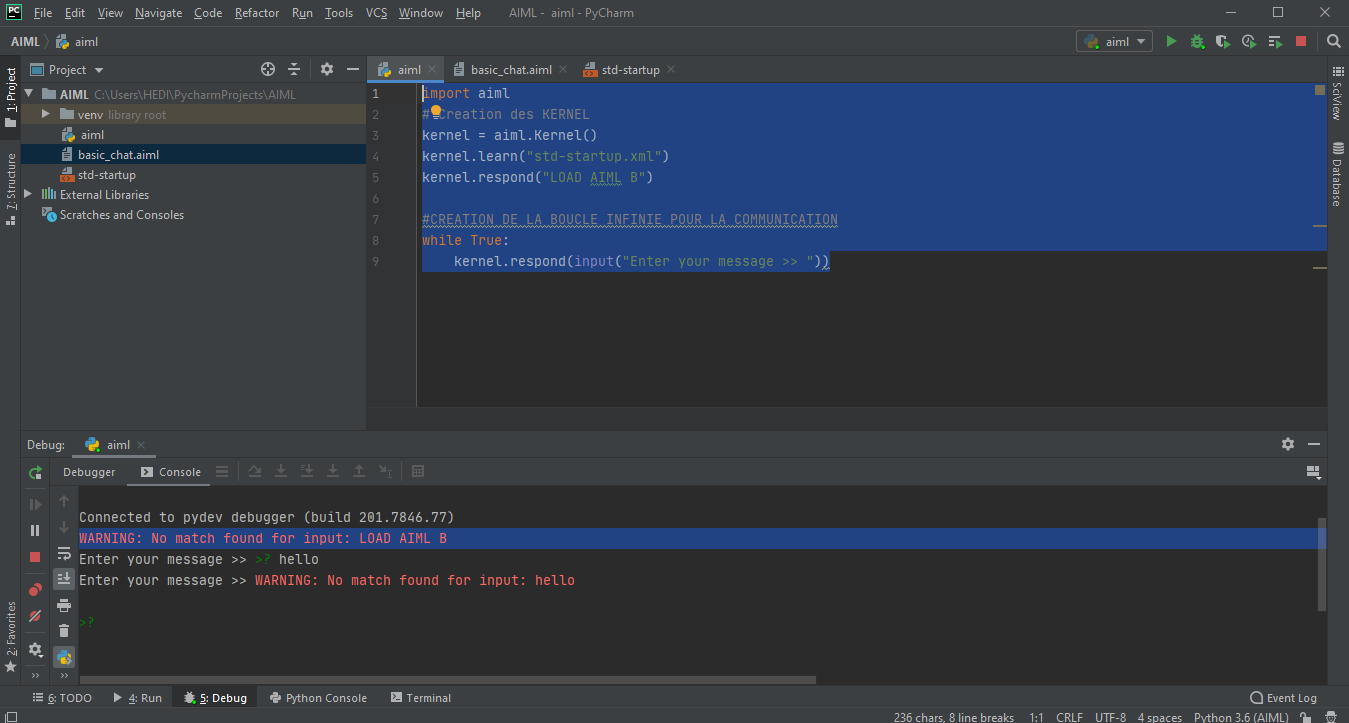Image resolution: width=1349 pixels, height=723 pixels.
Task: Open the Navigate menu
Action: pyautogui.click(x=158, y=13)
